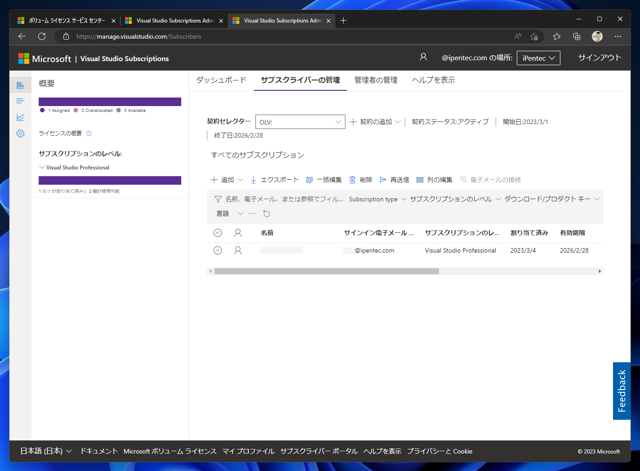Switch to the 管理者の管理 tab
Viewport: 640px width, 471px height.
[x=375, y=80]
